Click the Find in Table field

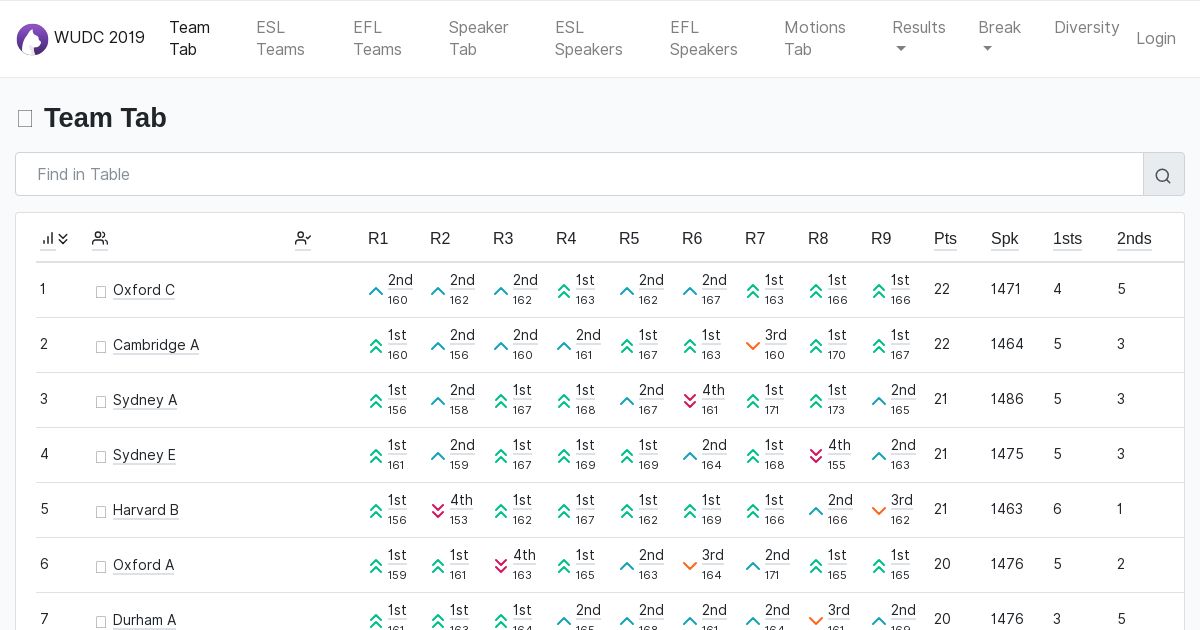point(579,175)
